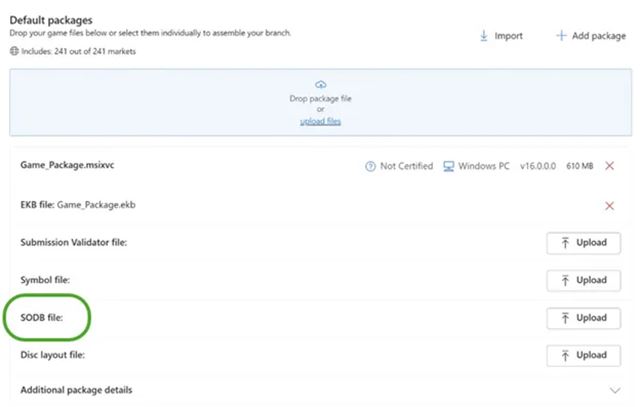Click Additional package details label

tap(76, 390)
